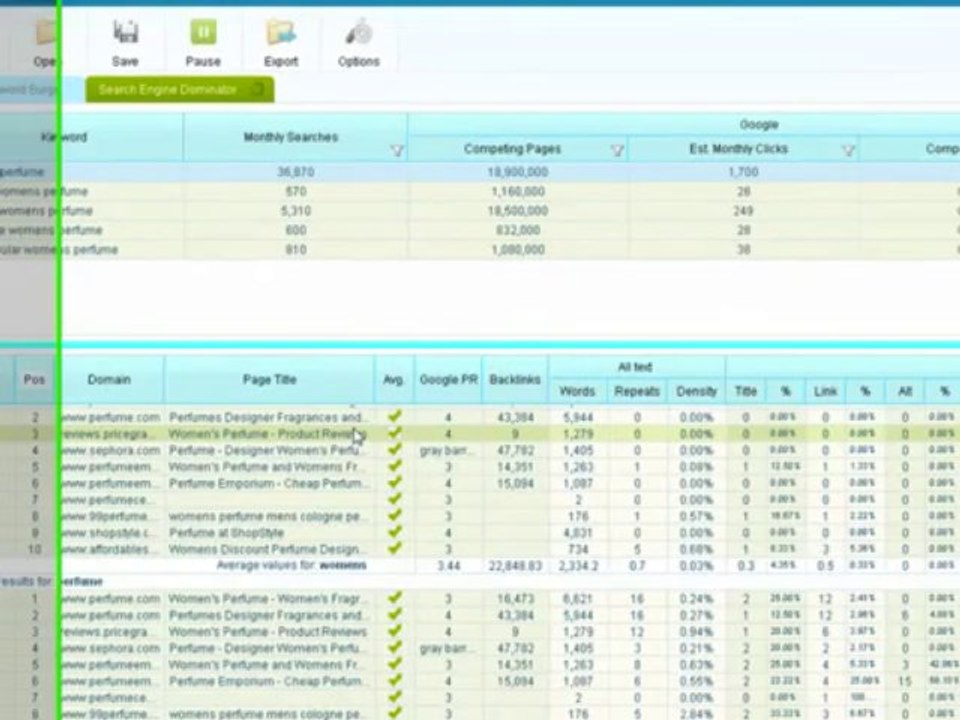Click the Backlinks column header
The width and height of the screenshot is (960, 720).
pos(515,380)
